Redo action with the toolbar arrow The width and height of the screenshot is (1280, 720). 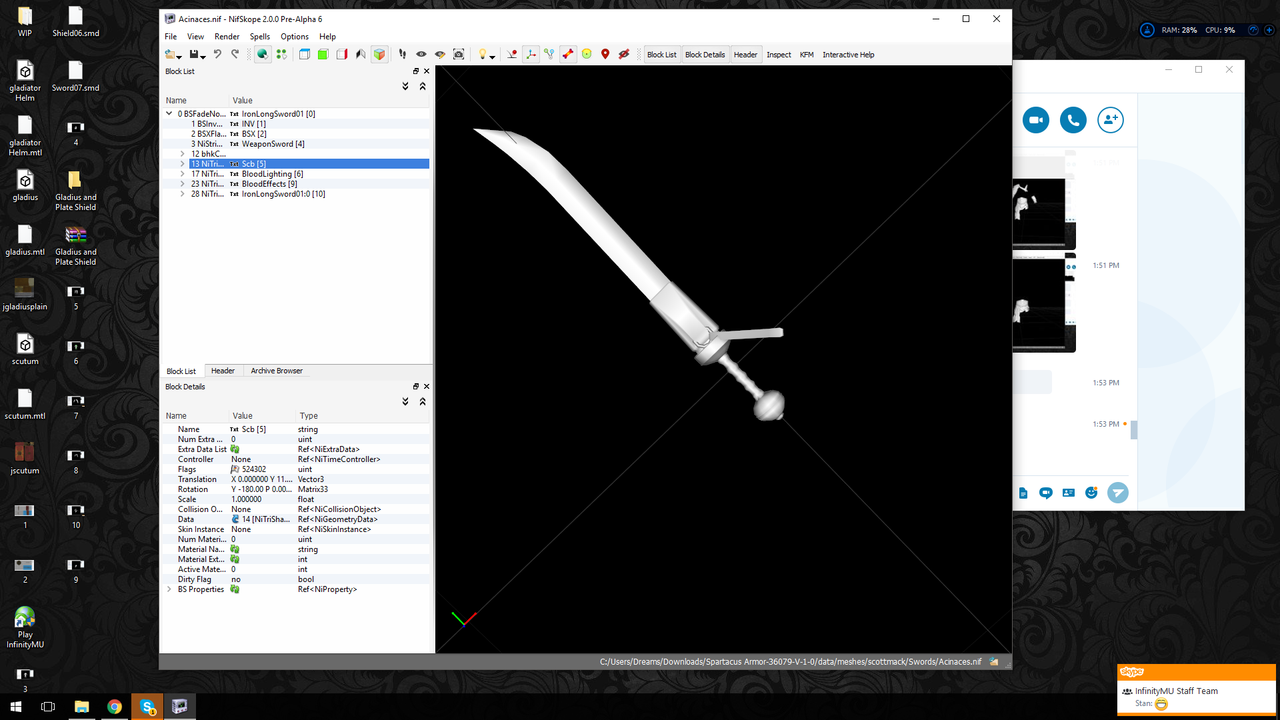(x=235, y=54)
